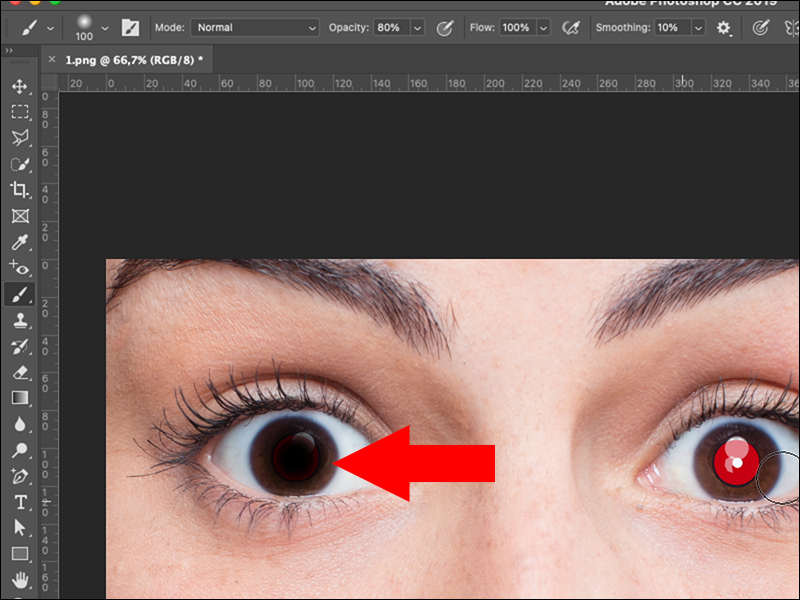The height and width of the screenshot is (600, 800).
Task: Select the Gradient tool
Action: [20, 398]
